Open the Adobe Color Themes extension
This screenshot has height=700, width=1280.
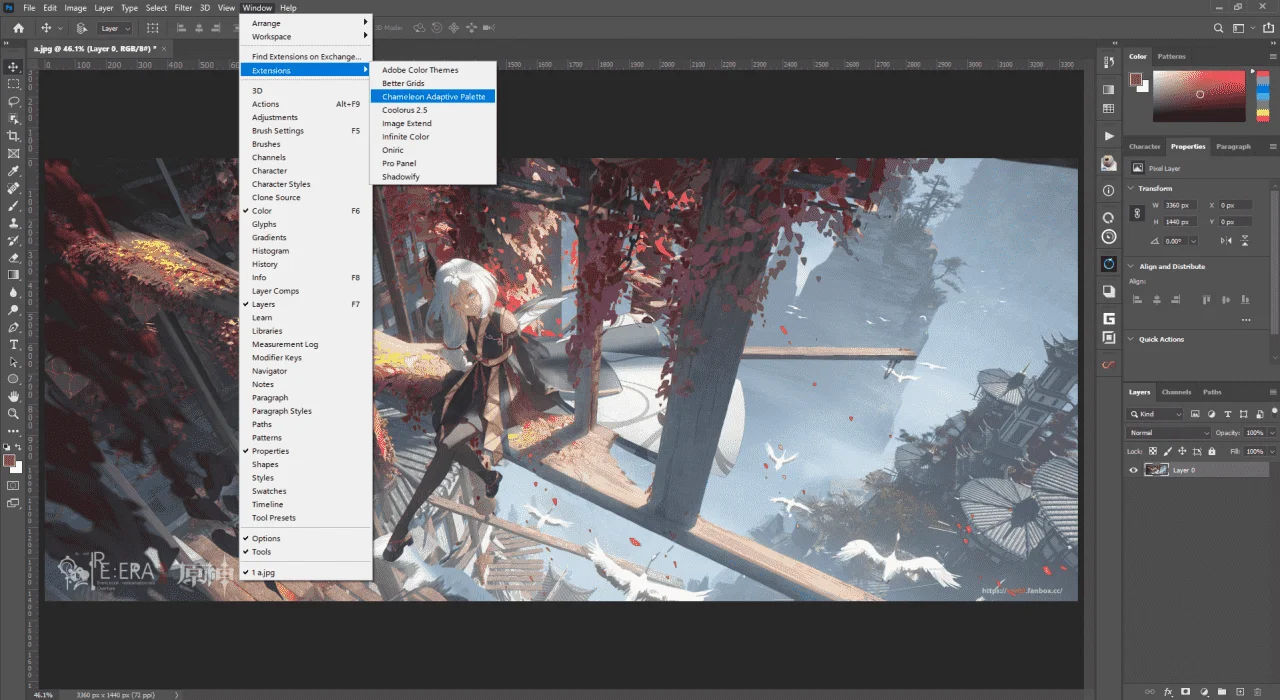point(433,70)
